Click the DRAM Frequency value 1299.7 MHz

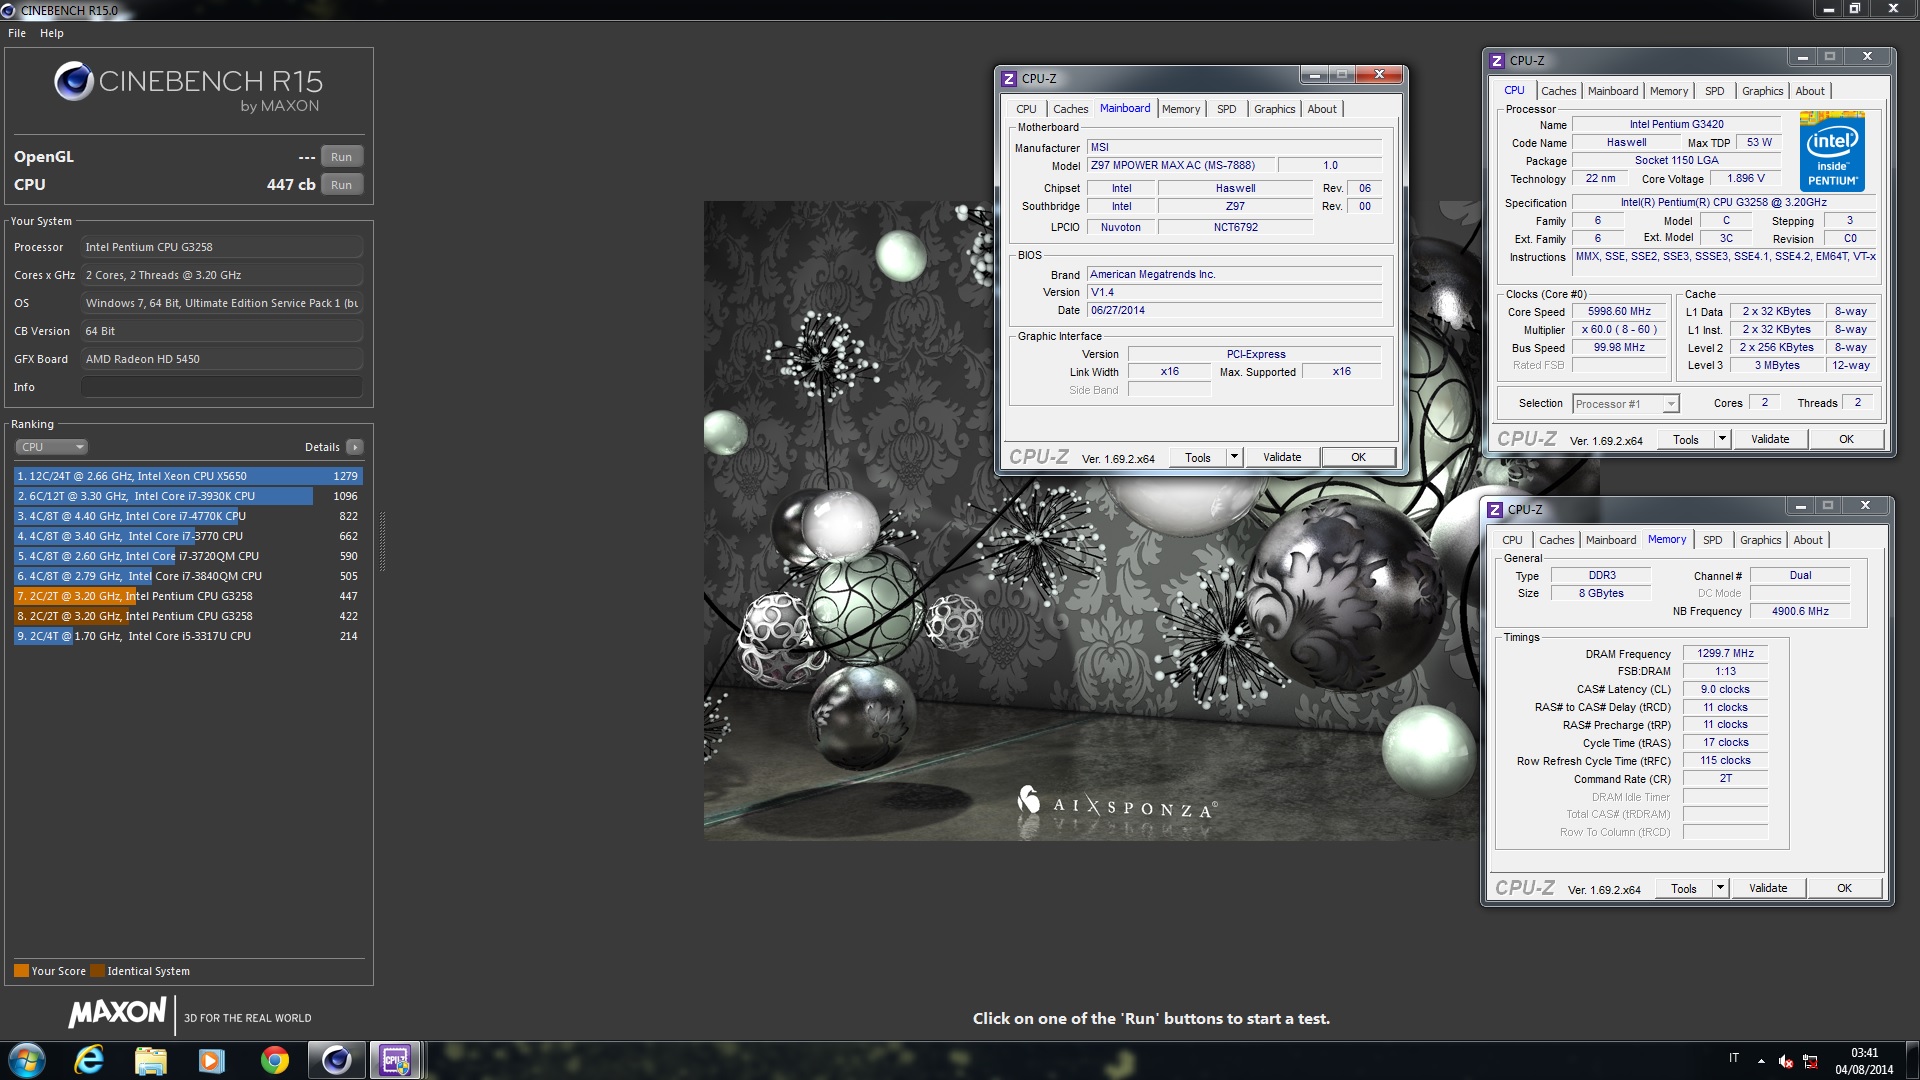1725,653
